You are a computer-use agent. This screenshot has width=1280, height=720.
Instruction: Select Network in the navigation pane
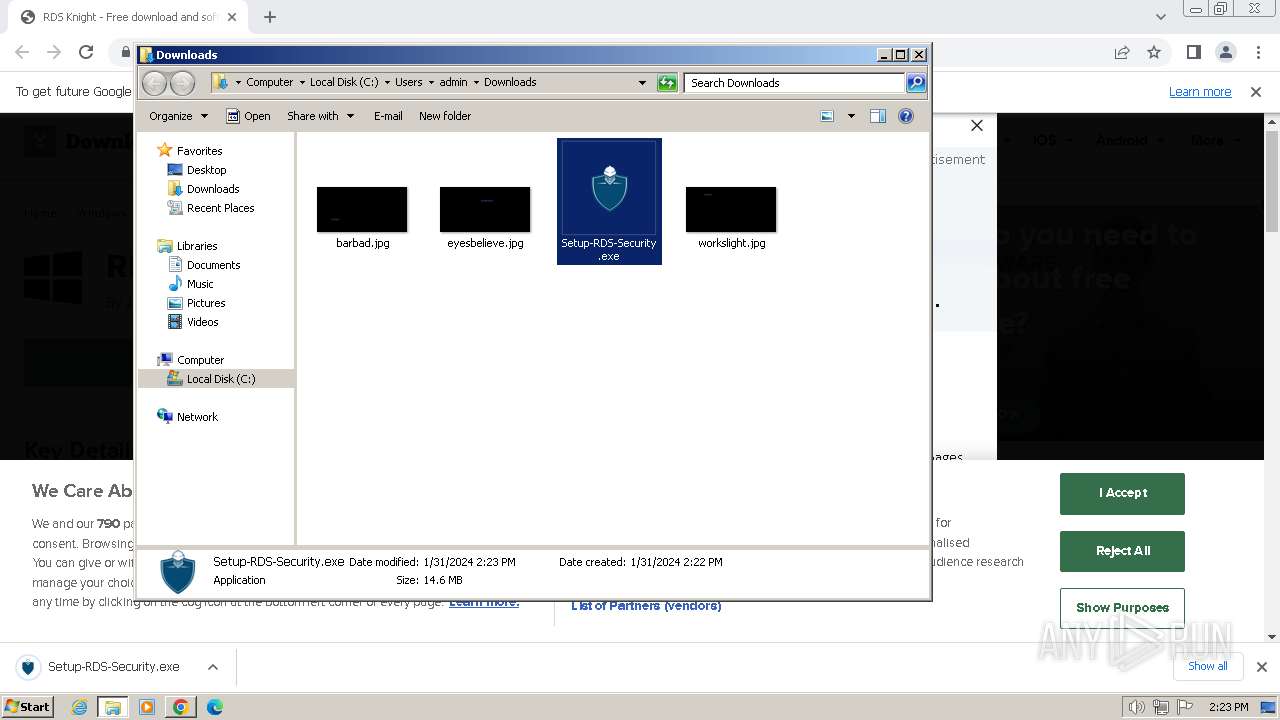coord(197,417)
